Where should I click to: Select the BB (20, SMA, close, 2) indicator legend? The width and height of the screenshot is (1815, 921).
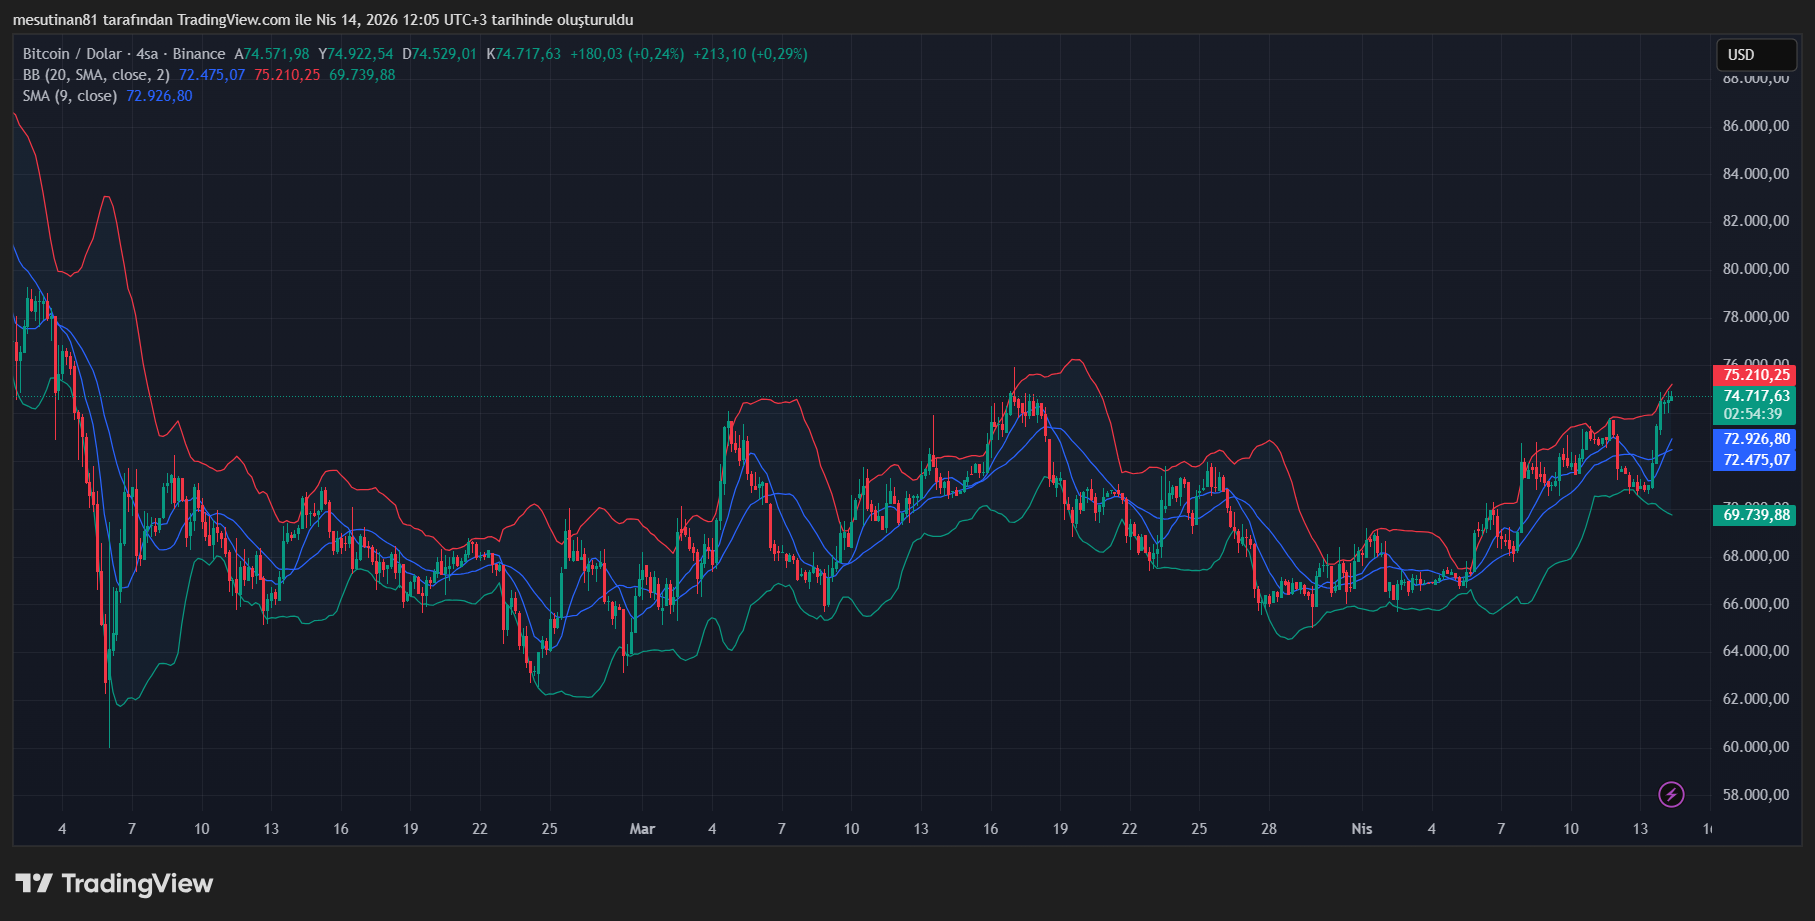96,75
